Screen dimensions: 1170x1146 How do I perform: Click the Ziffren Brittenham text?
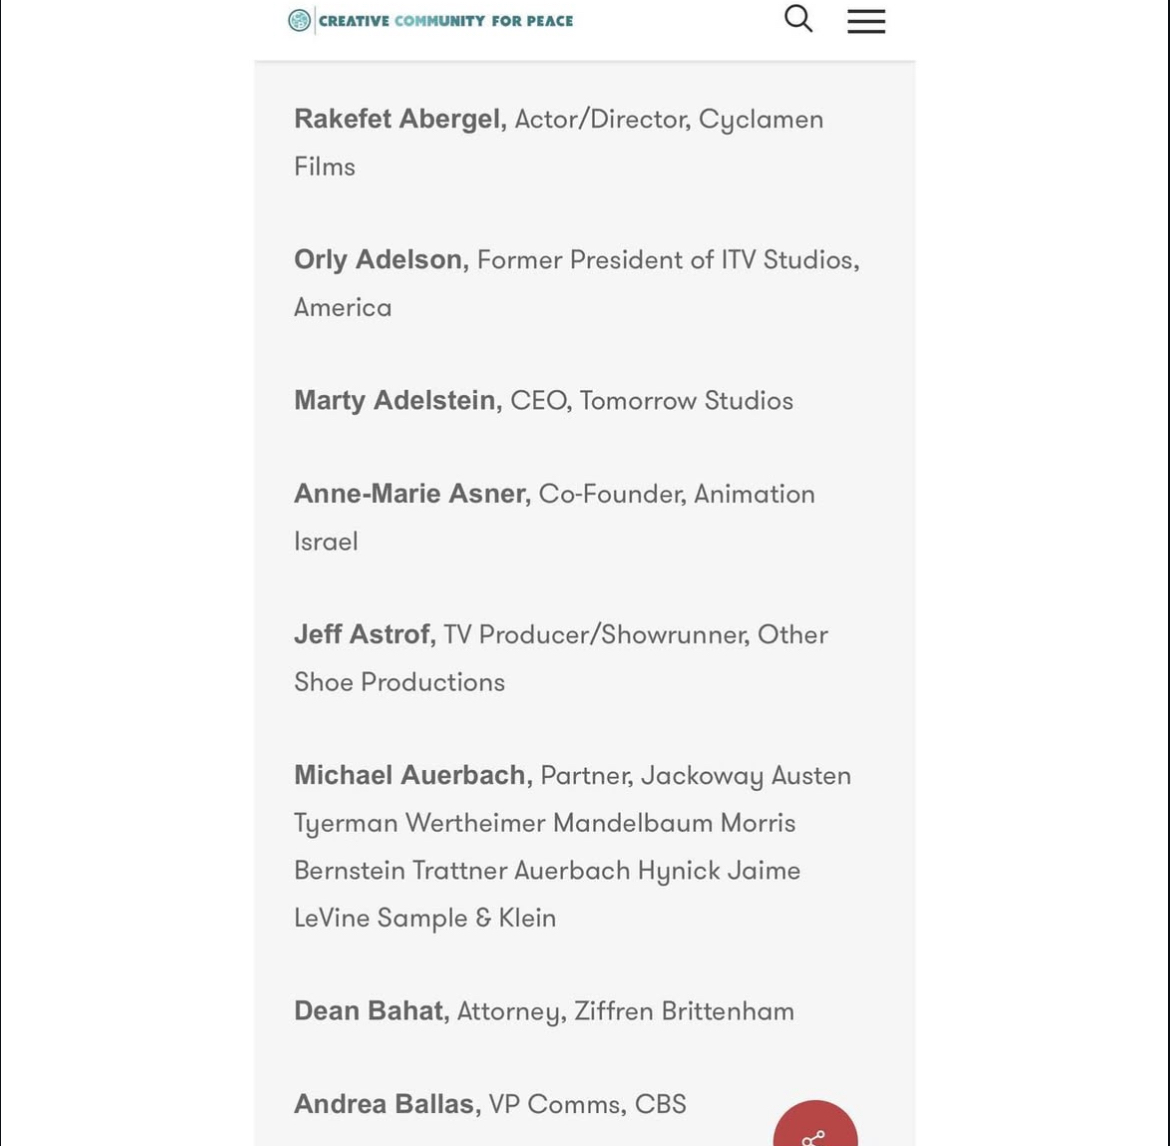point(684,1012)
